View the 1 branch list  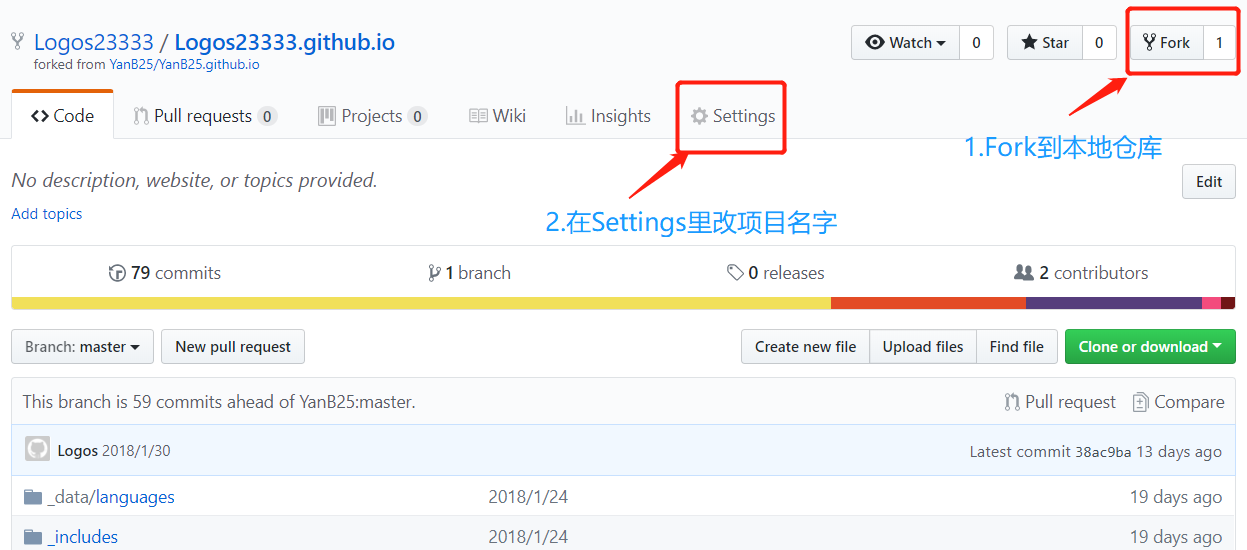point(469,273)
